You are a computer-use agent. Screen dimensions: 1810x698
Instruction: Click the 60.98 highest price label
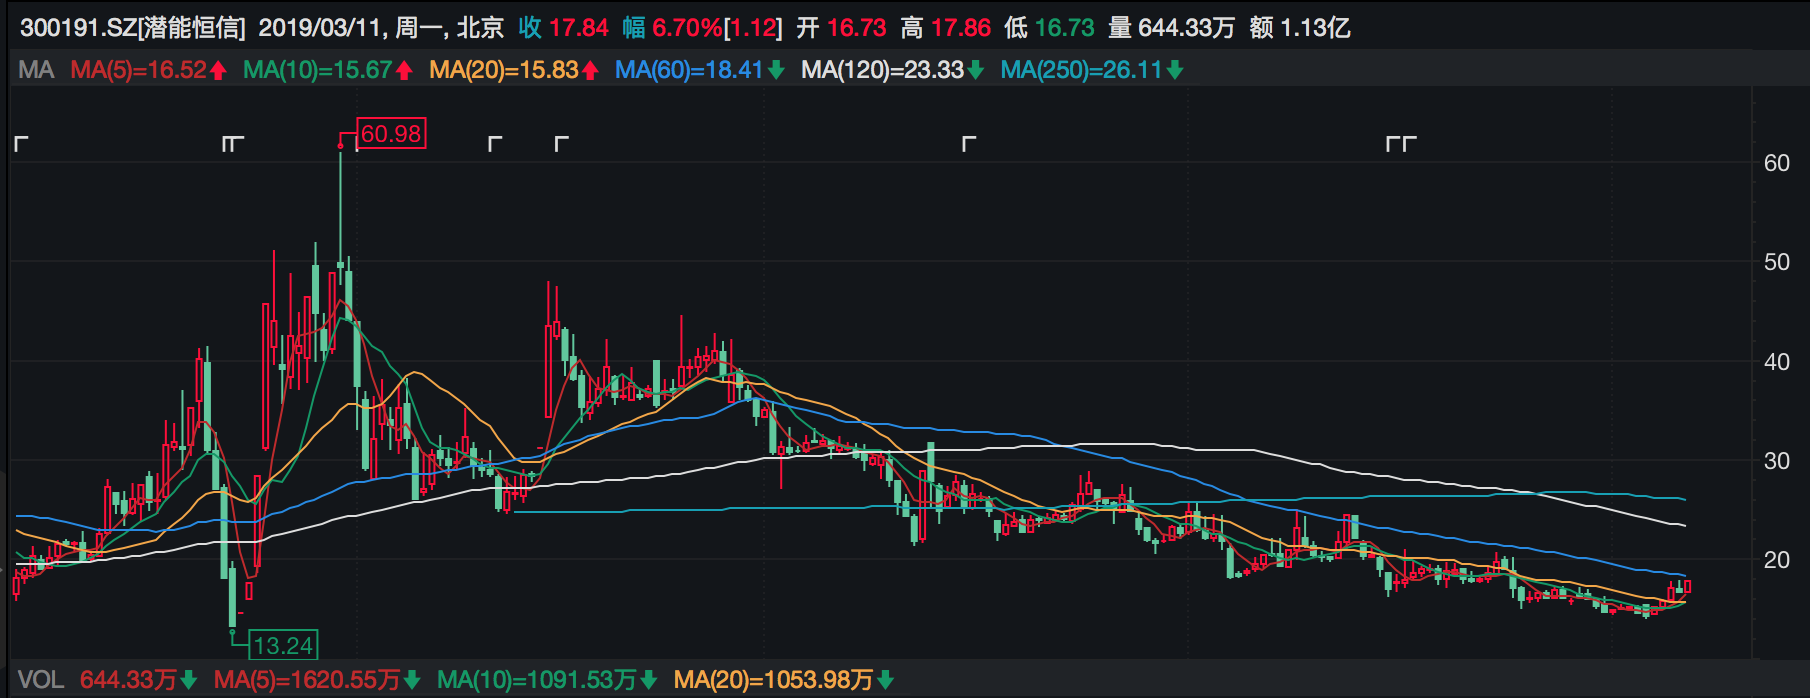click(391, 134)
